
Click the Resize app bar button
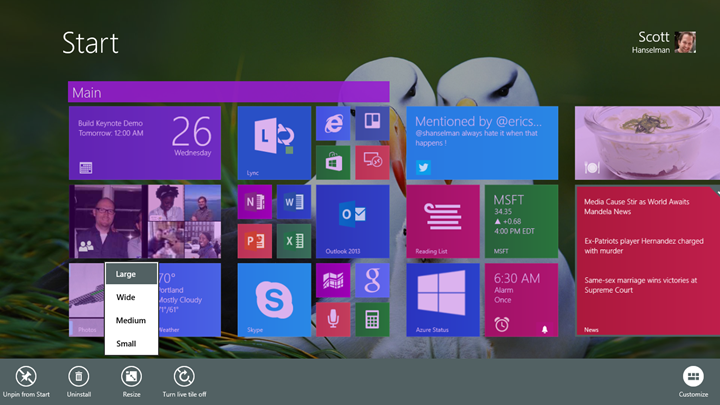pyautogui.click(x=131, y=382)
